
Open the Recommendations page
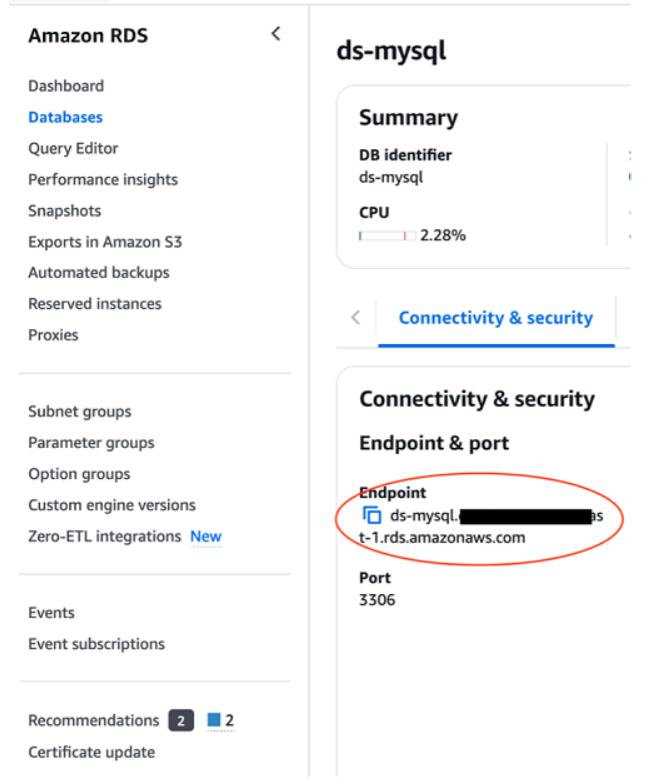coord(93,721)
